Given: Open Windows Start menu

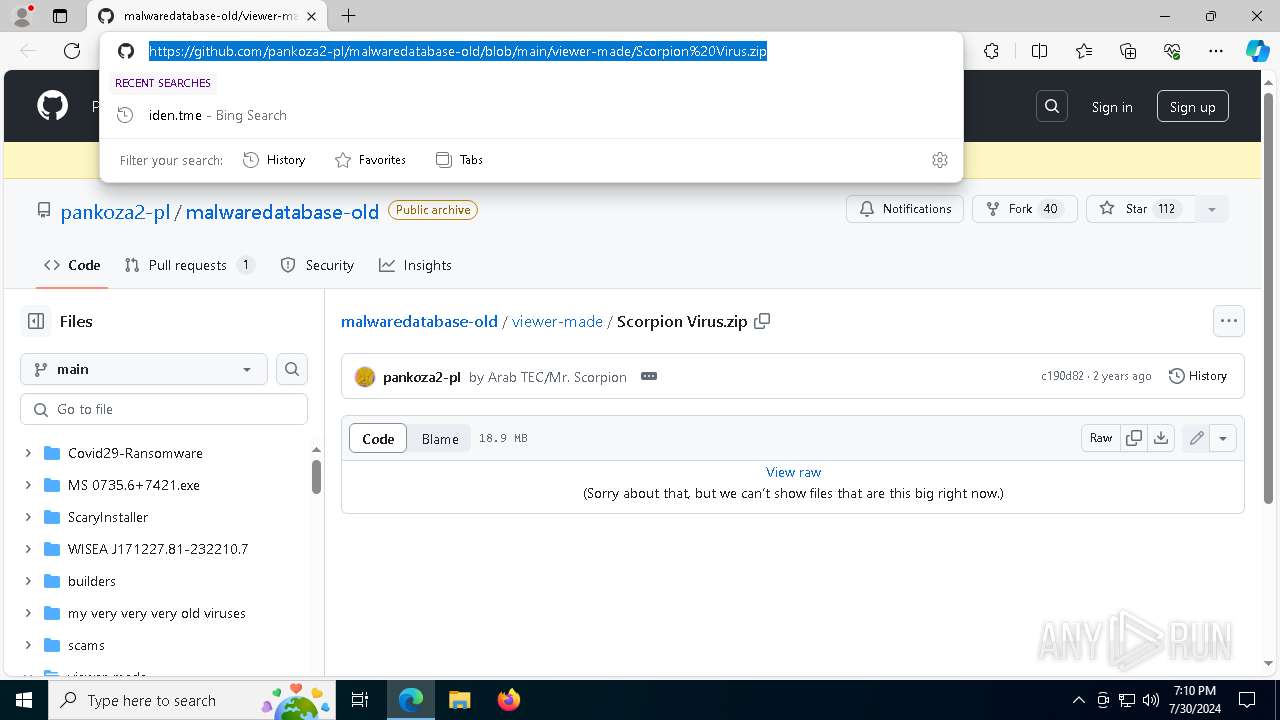Looking at the screenshot, I should [x=23, y=700].
